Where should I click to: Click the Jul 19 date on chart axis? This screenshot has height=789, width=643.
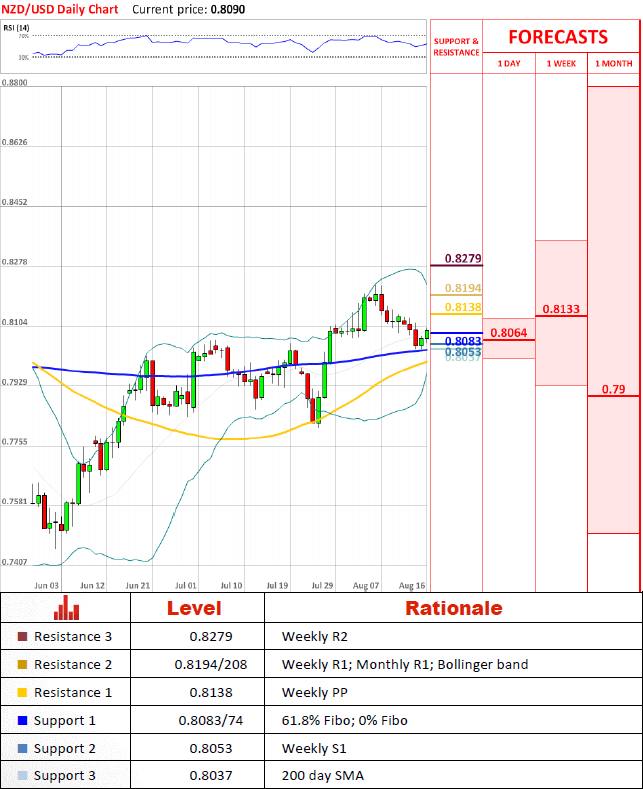click(277, 584)
